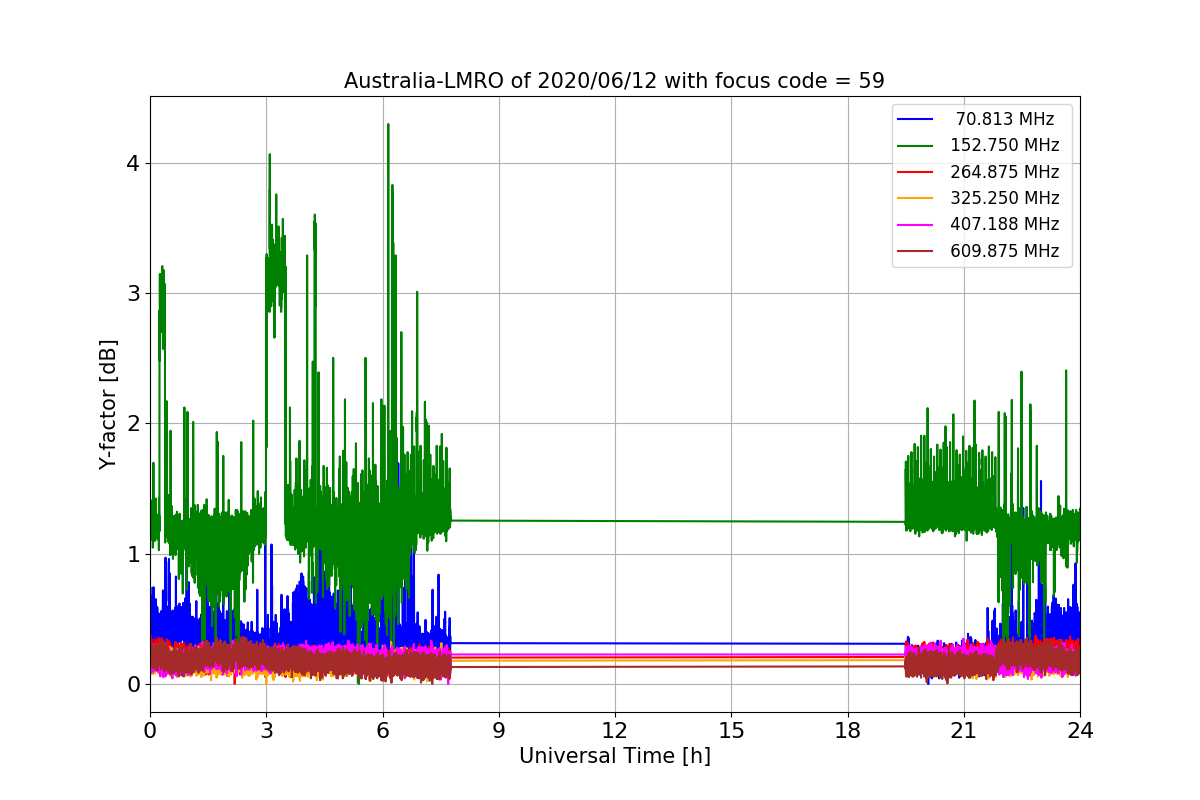
Task: Click the orange line swatch in legend
Action: pos(916,199)
